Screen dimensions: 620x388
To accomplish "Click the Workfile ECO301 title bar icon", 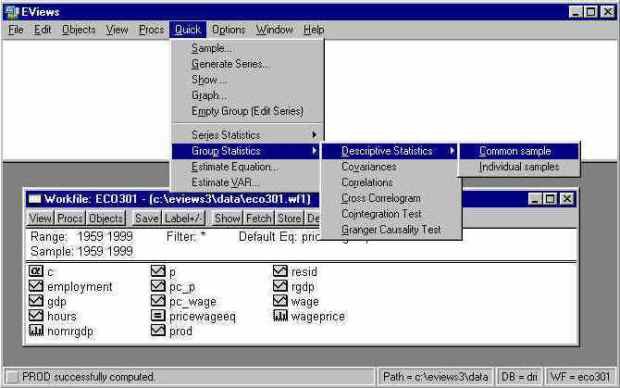I will (x=35, y=199).
